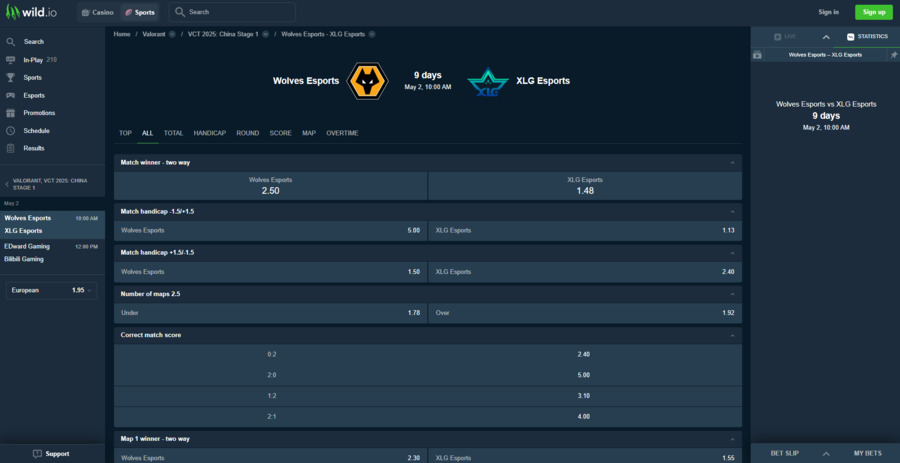Image resolution: width=900 pixels, height=463 pixels.
Task: Click the green Sign up button
Action: click(874, 12)
